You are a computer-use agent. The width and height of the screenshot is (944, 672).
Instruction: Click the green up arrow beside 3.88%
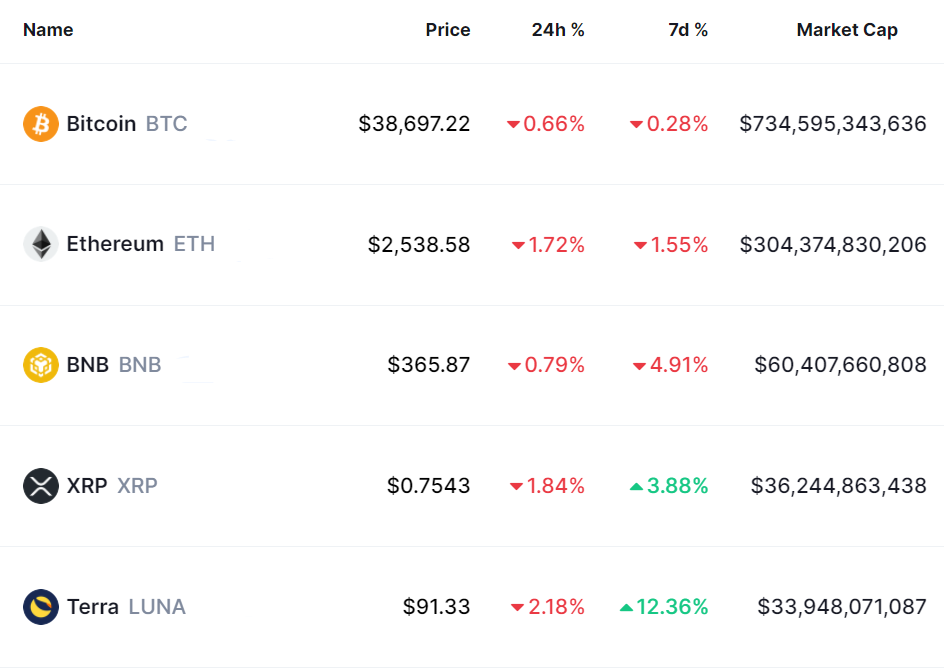tap(636, 486)
